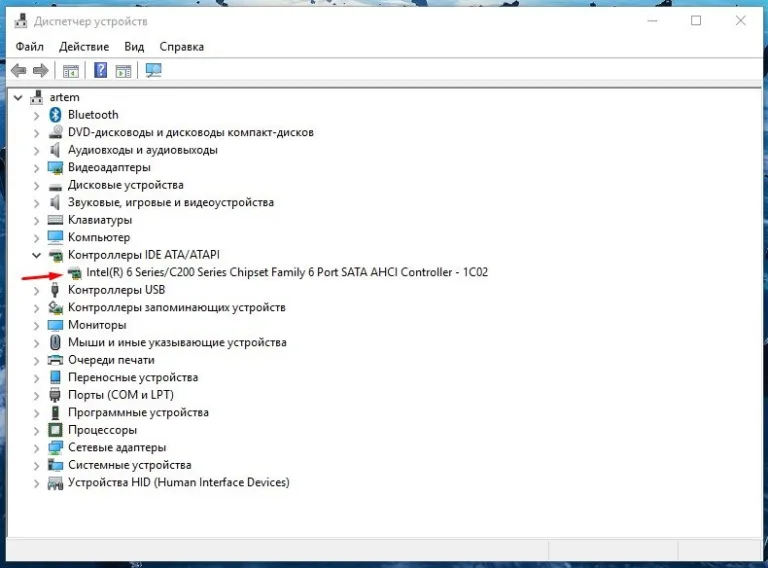Open the Файл menu
Image resolution: width=768 pixels, height=568 pixels.
(x=29, y=47)
